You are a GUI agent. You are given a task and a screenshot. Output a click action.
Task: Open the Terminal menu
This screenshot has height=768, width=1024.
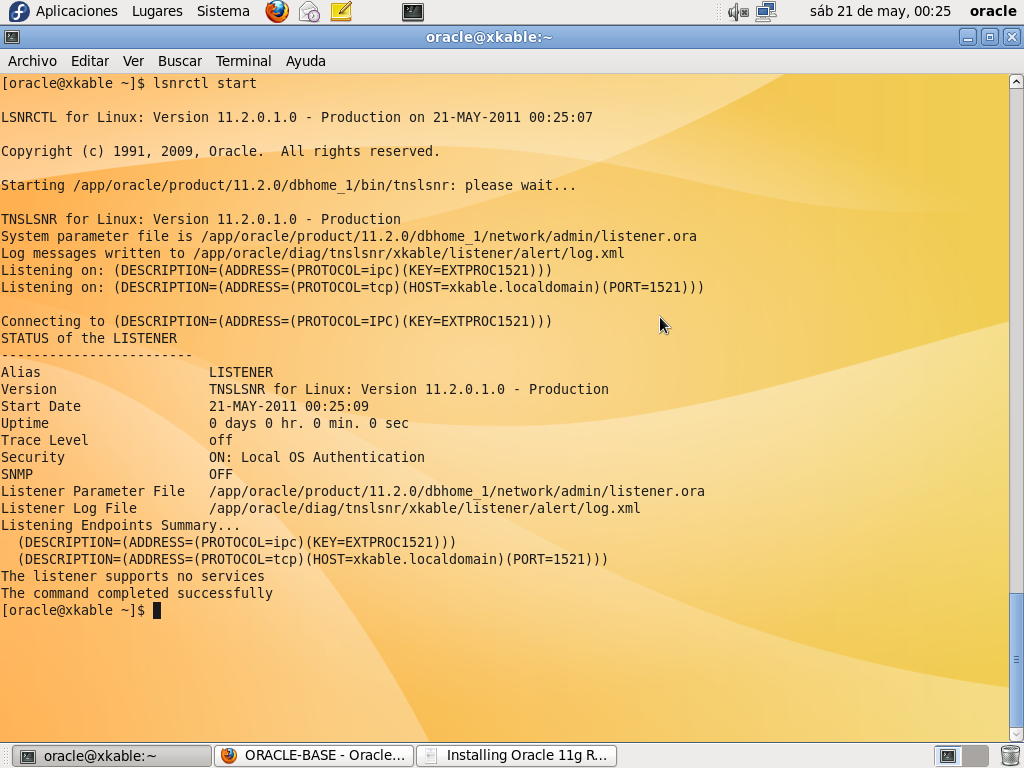pos(243,61)
